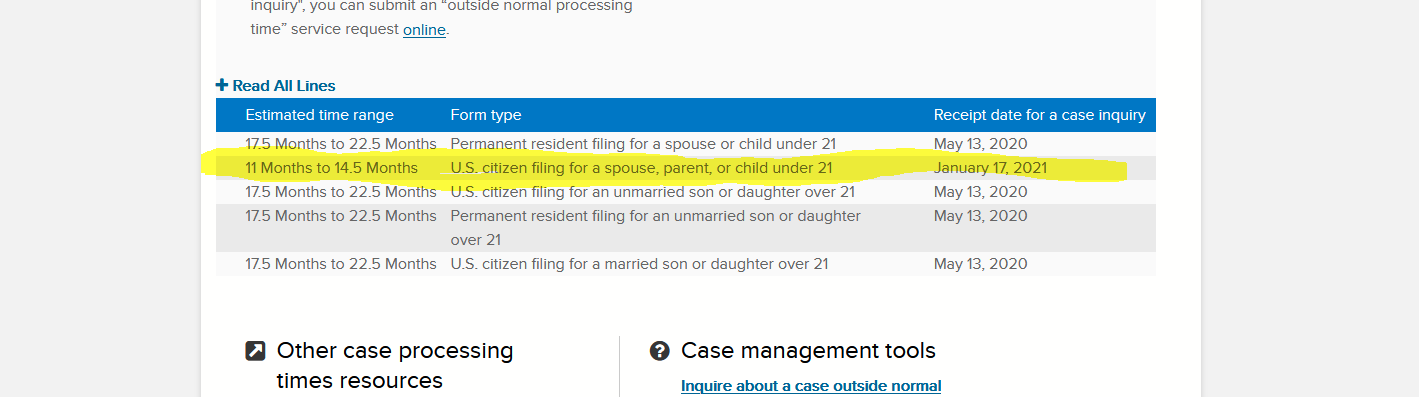Click the arrow icon next to Other case processing

[x=255, y=351]
